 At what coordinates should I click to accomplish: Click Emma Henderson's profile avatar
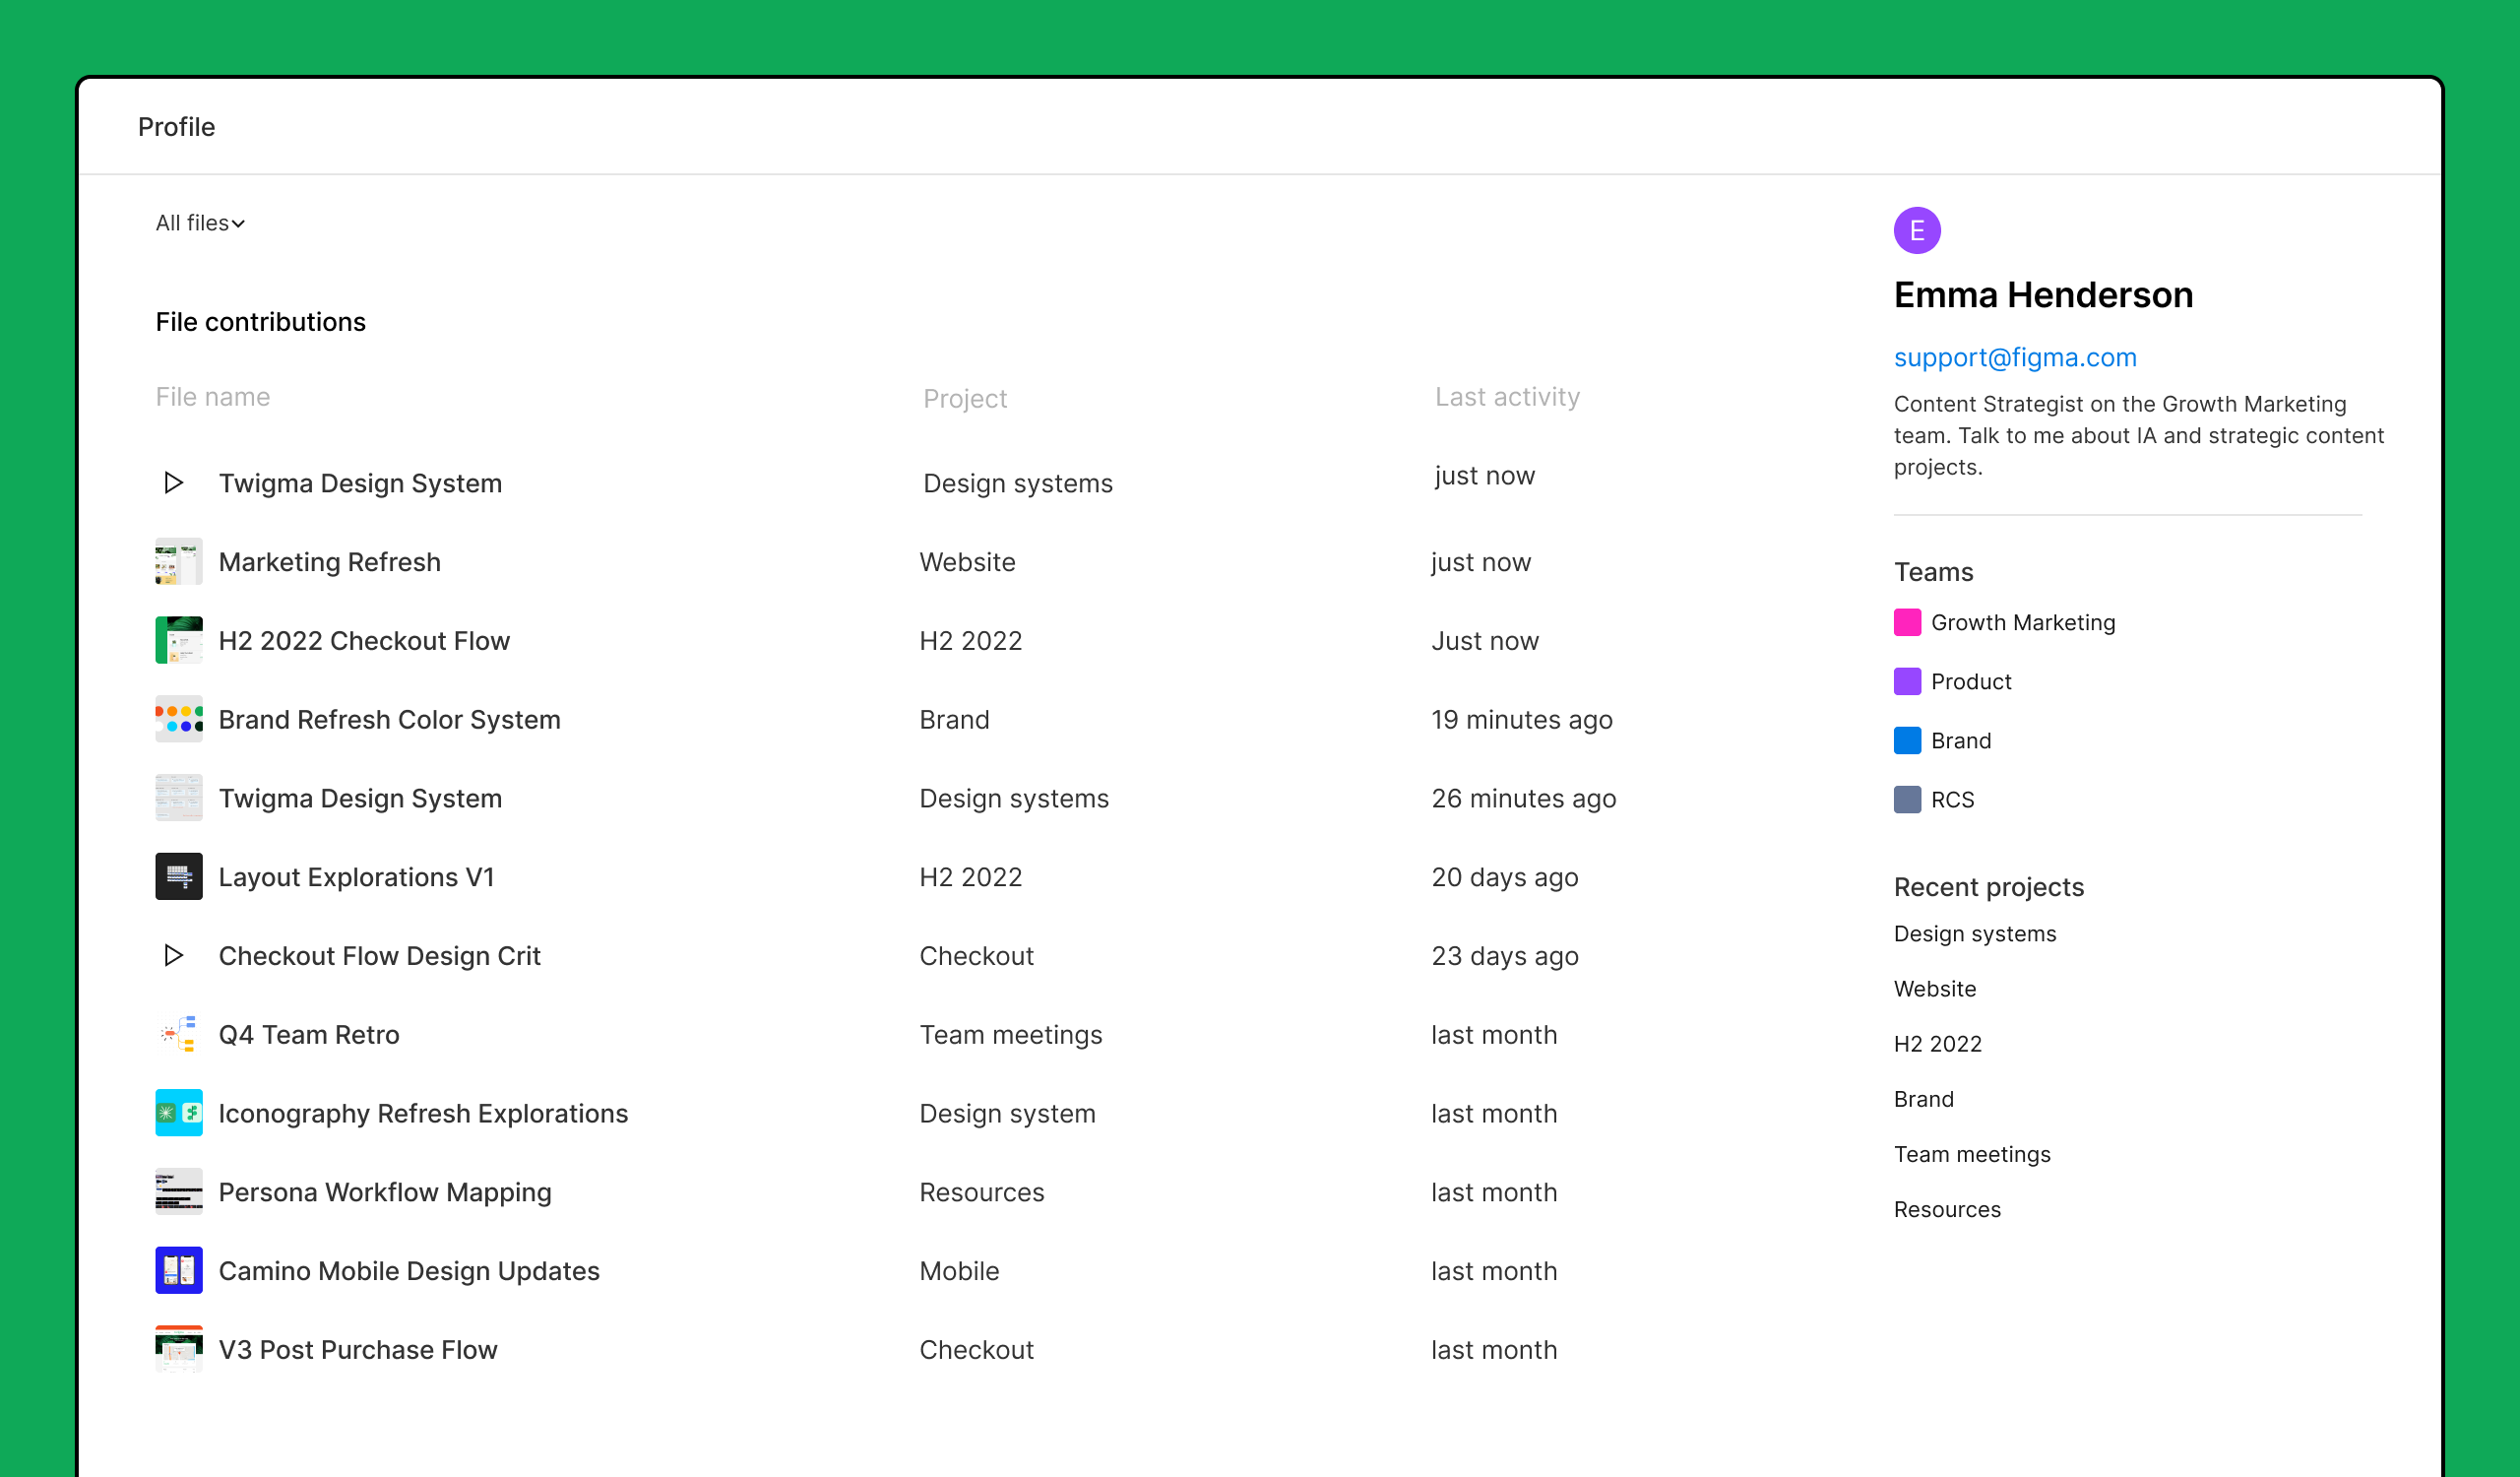[1917, 229]
